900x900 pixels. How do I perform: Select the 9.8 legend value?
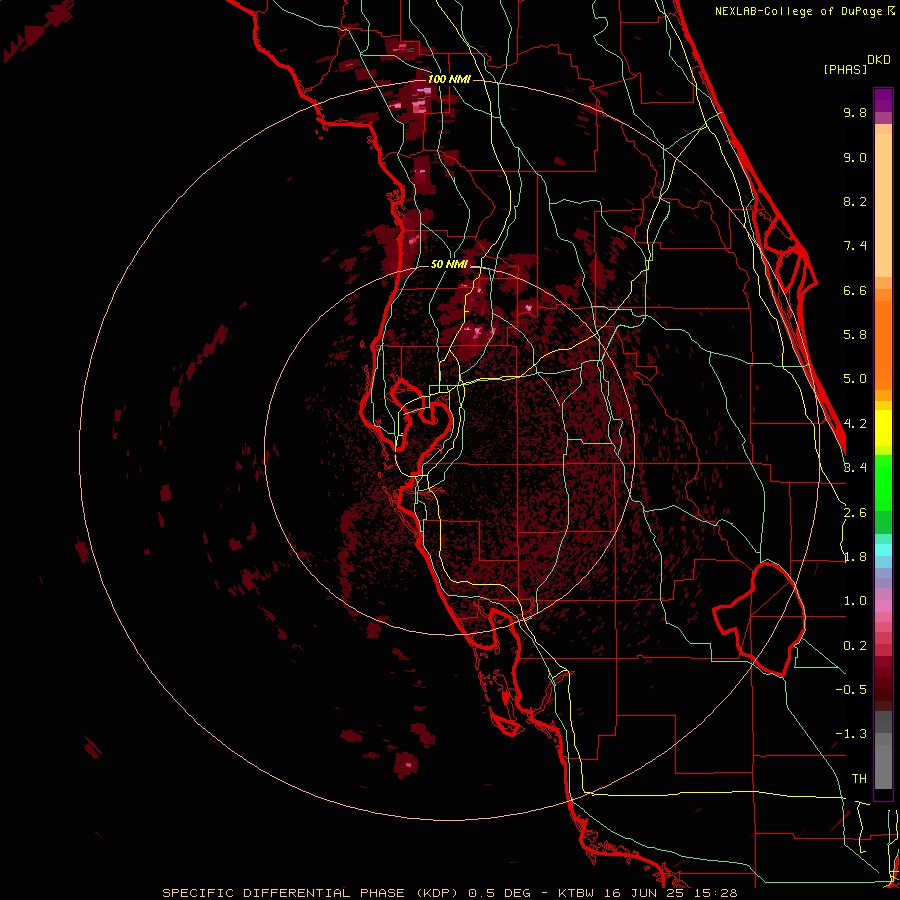pos(855,112)
